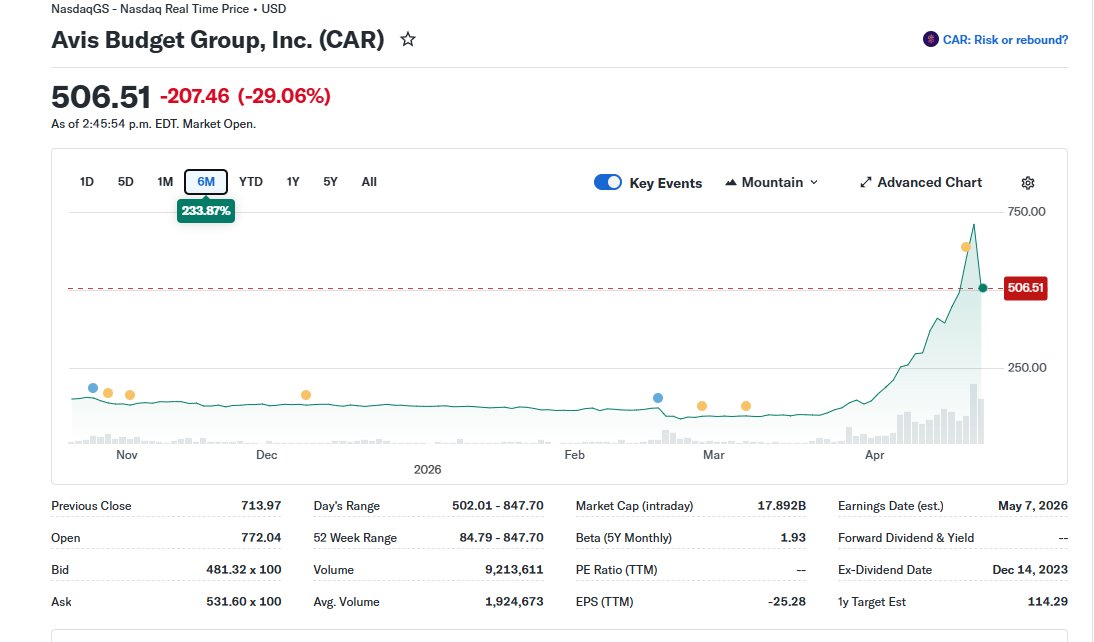Select the 5Y time range
The image size is (1094, 642).
click(x=330, y=182)
